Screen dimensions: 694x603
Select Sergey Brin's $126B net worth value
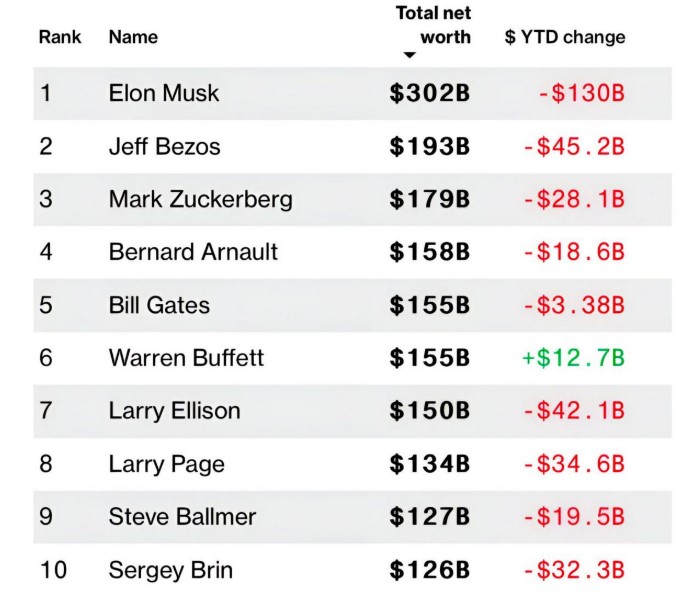[430, 570]
